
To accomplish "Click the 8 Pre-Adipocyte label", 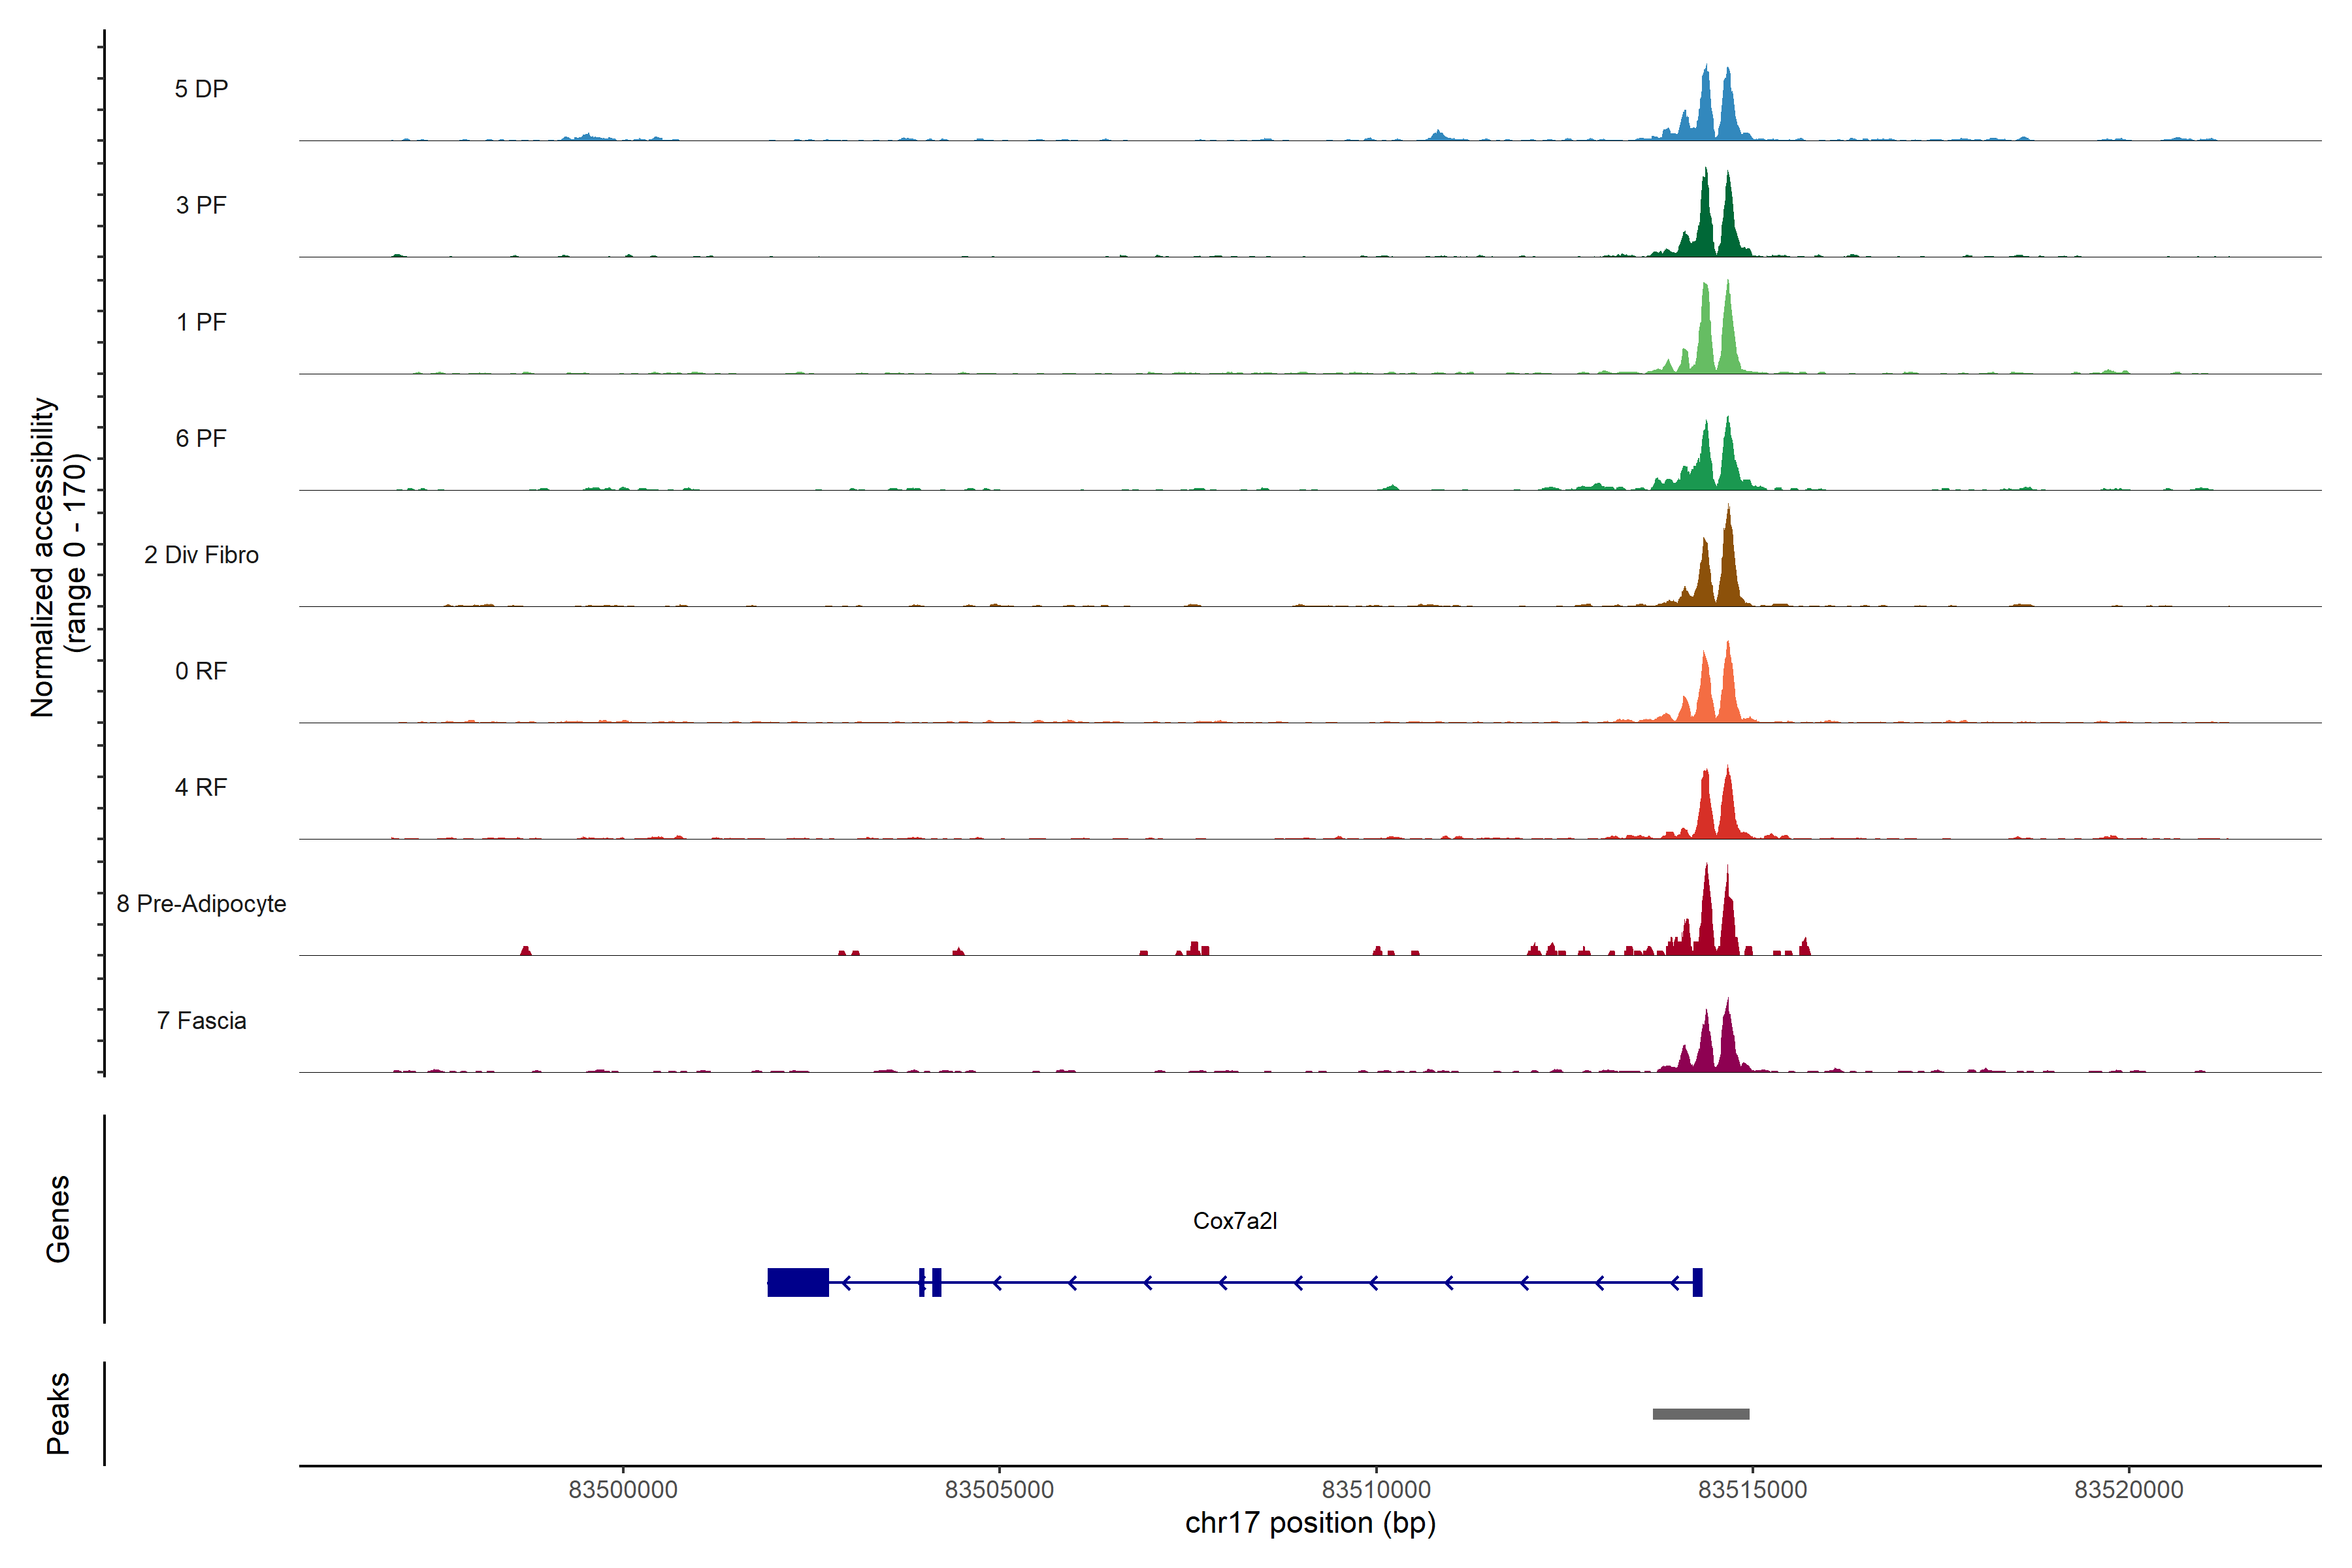I will (x=201, y=904).
